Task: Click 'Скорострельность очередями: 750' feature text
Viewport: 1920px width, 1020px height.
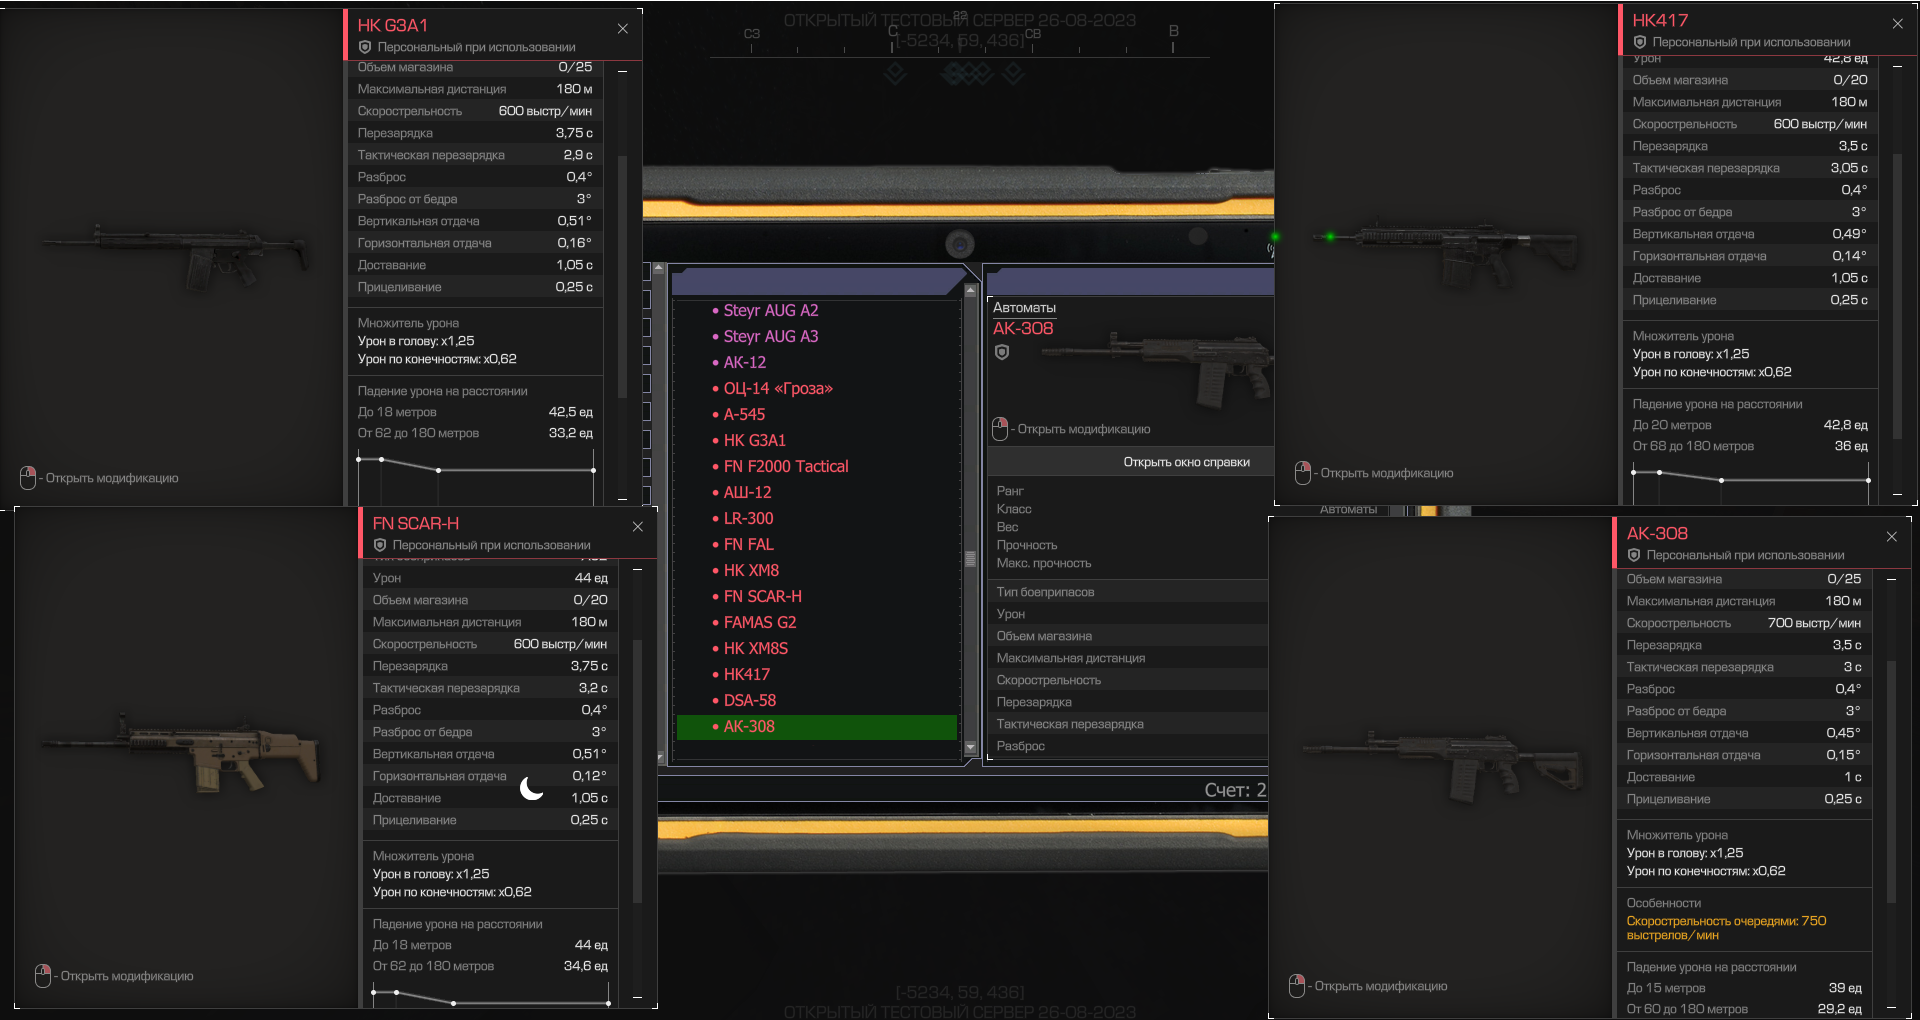Action: [1726, 928]
